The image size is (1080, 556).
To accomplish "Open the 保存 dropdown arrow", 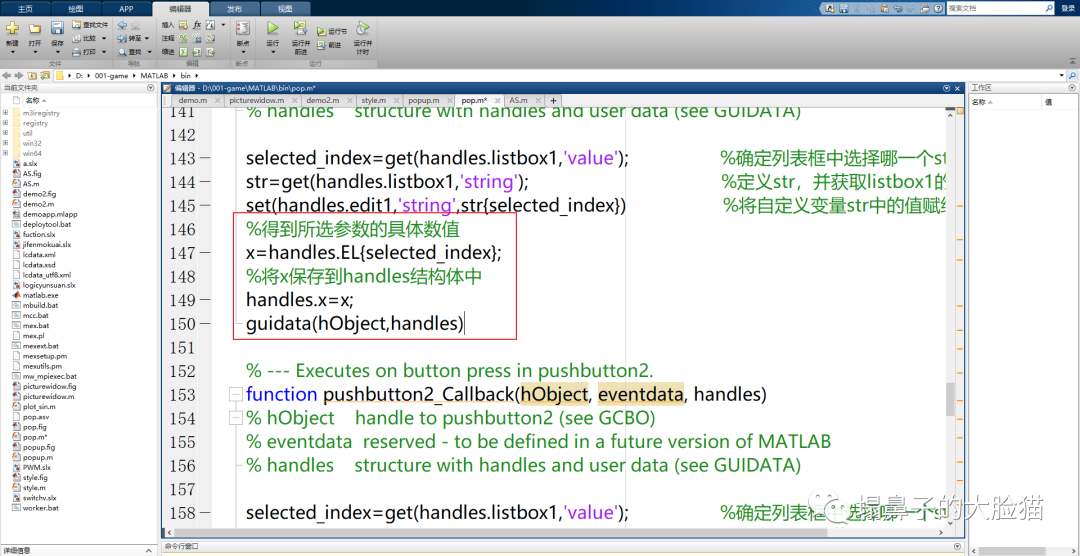I will (57, 52).
